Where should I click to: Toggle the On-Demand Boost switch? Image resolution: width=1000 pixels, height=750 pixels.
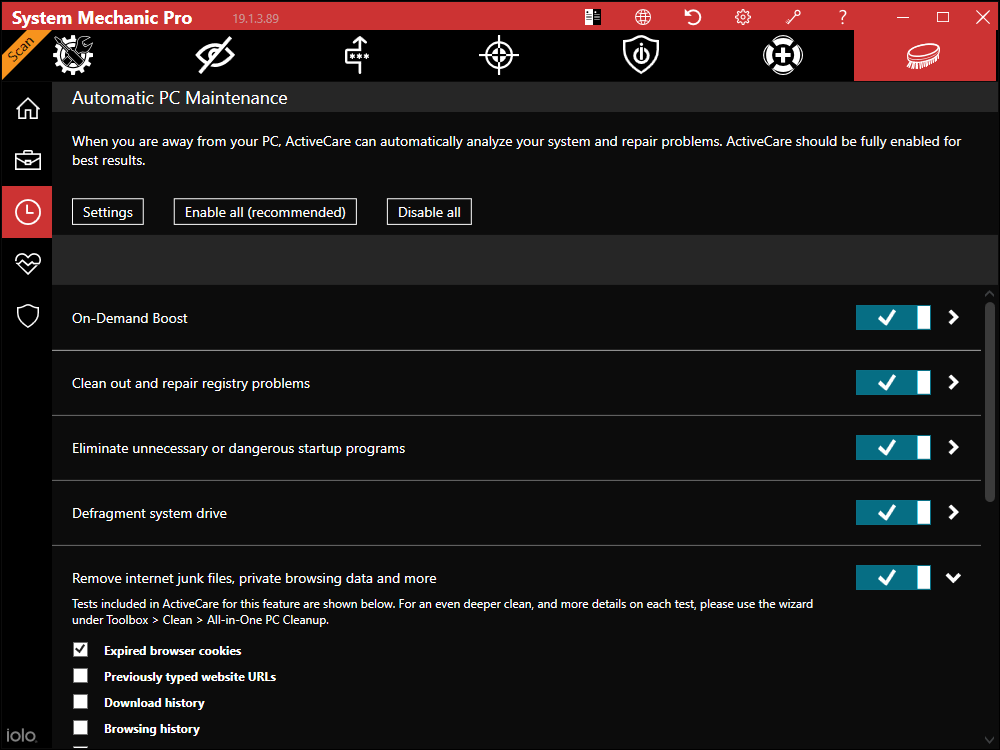[x=893, y=318]
